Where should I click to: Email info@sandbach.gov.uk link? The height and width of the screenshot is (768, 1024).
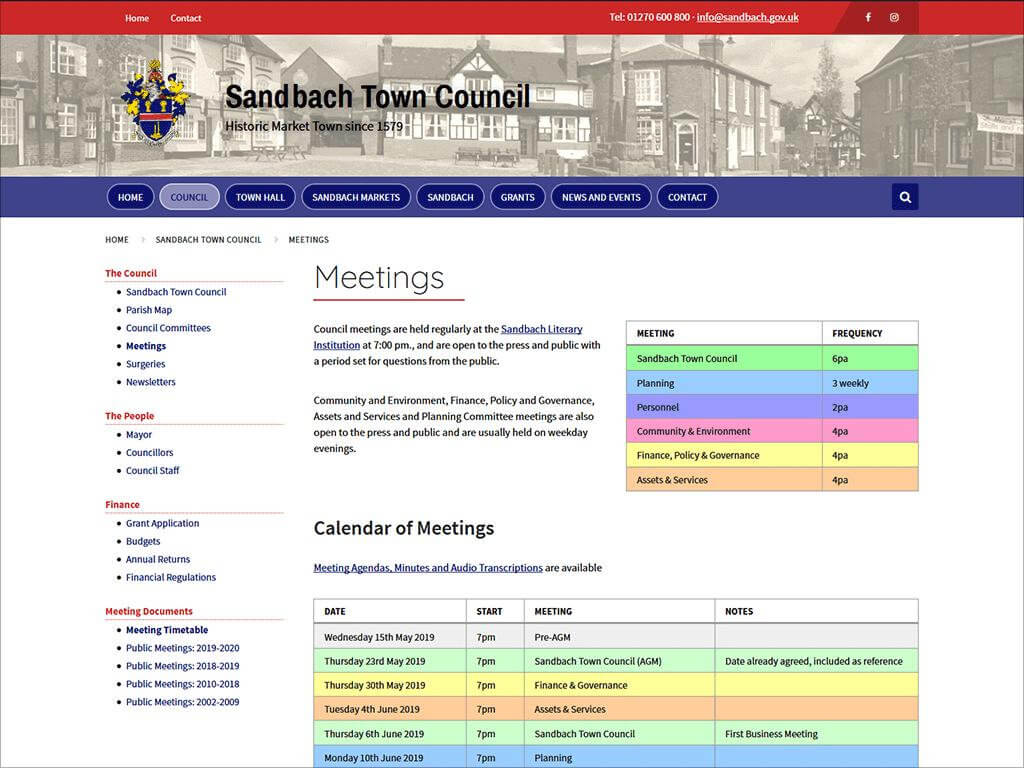pos(747,18)
